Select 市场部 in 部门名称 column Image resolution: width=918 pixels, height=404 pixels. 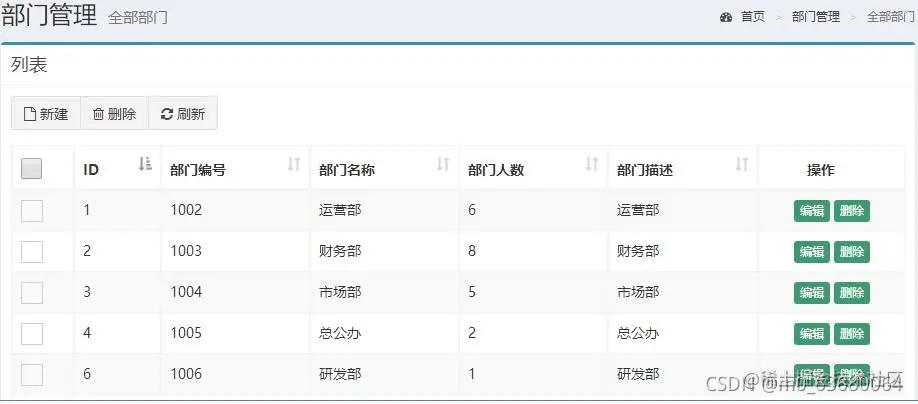(340, 292)
